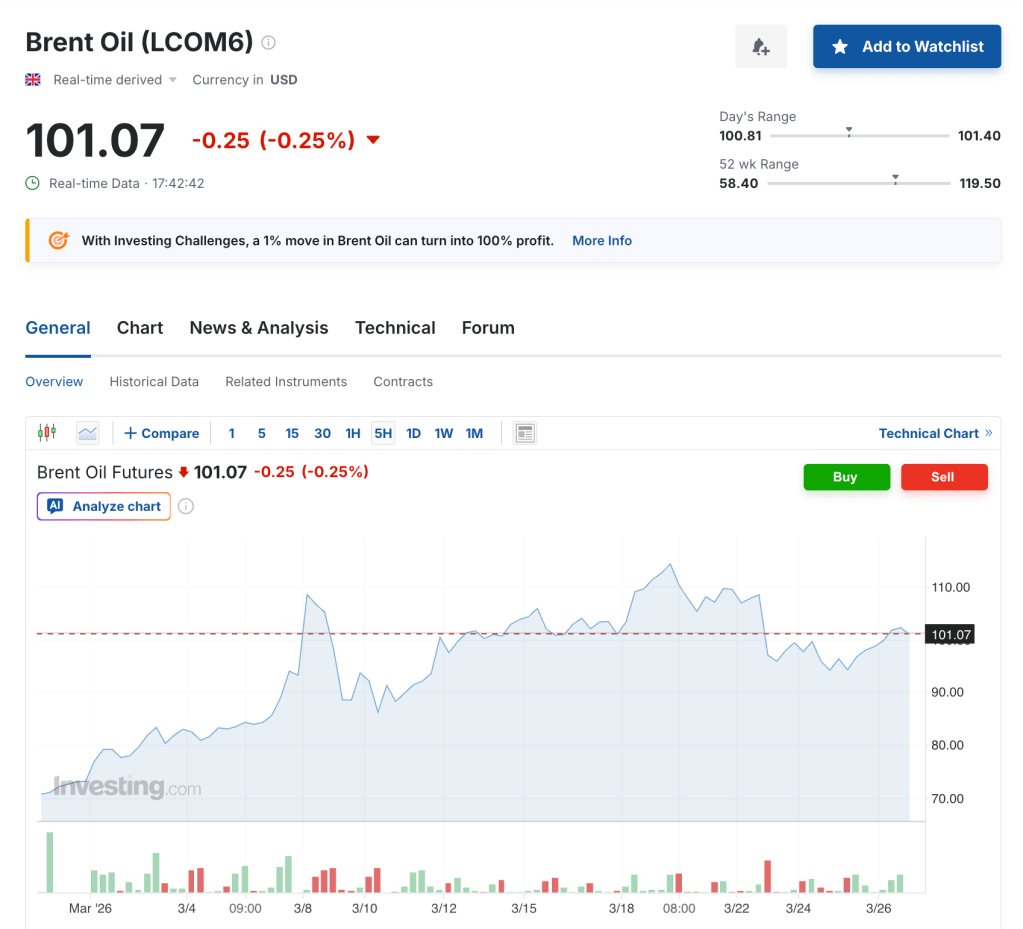Open Technical Chart expanded view link
Image resolution: width=1023 pixels, height=929 pixels.
point(935,433)
